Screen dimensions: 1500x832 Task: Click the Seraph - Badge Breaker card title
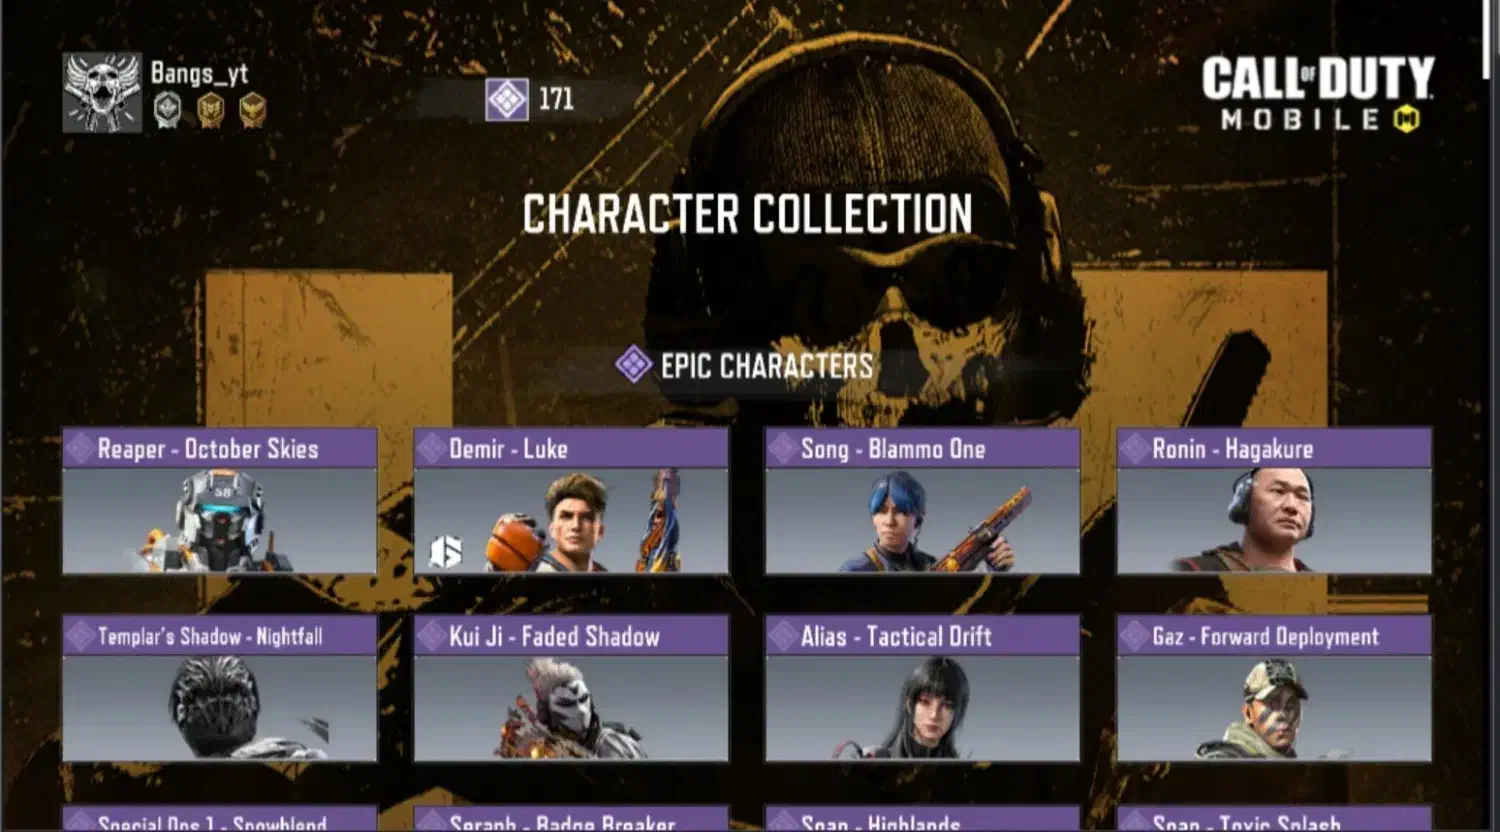pyautogui.click(x=562, y=823)
